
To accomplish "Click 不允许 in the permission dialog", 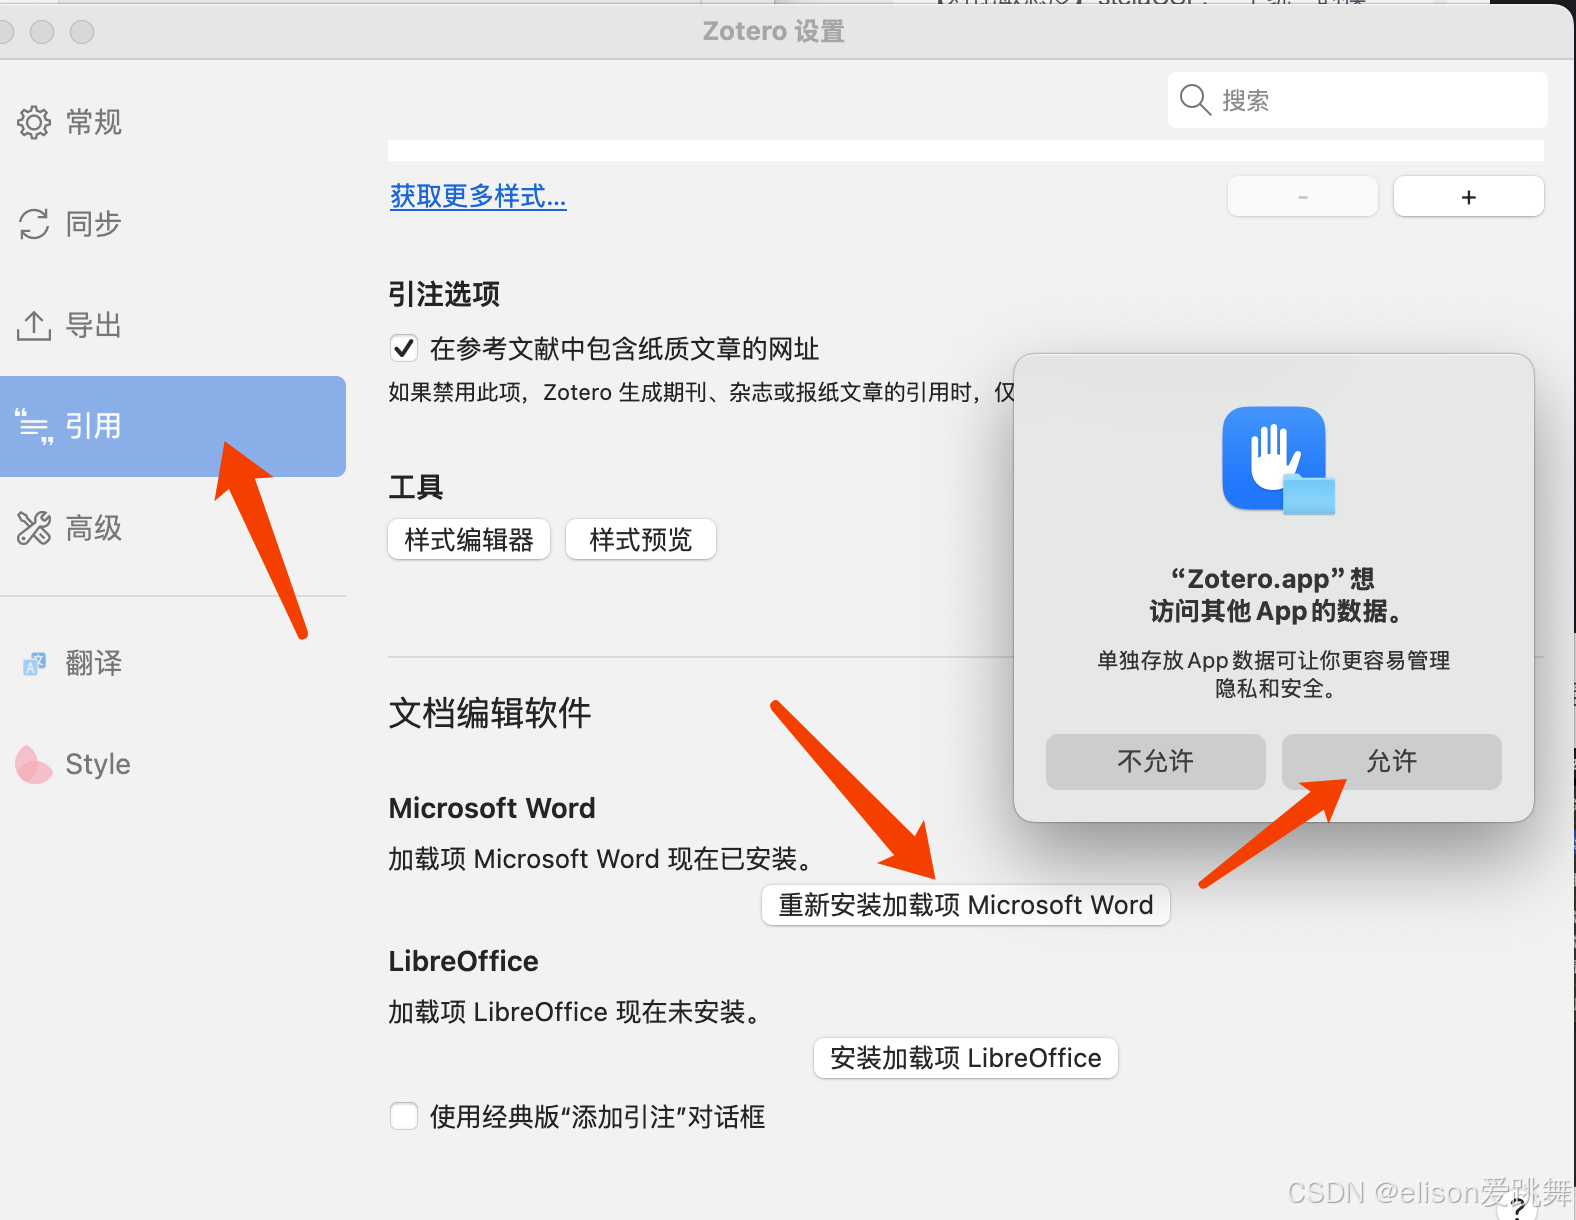I will [x=1156, y=762].
